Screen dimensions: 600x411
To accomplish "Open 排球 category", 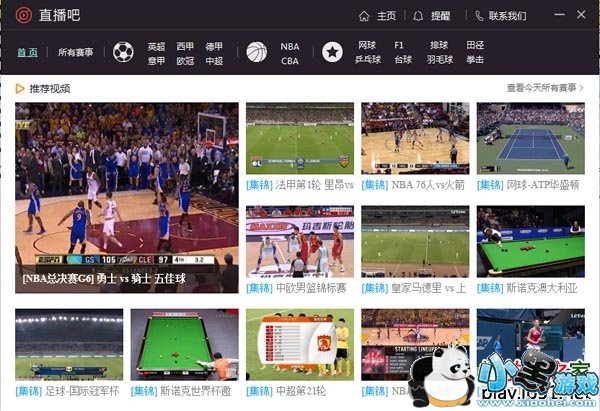I will point(439,45).
